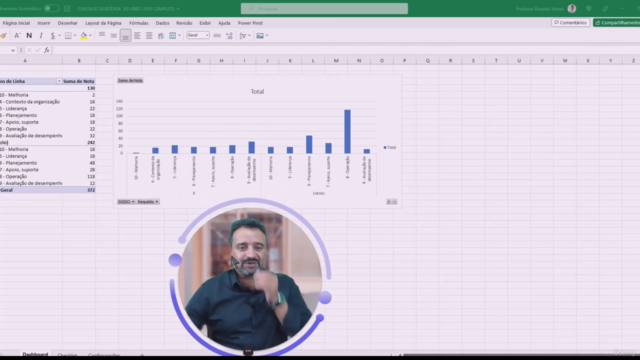
Task: Open the Layout da Página tab
Action: pos(103,23)
